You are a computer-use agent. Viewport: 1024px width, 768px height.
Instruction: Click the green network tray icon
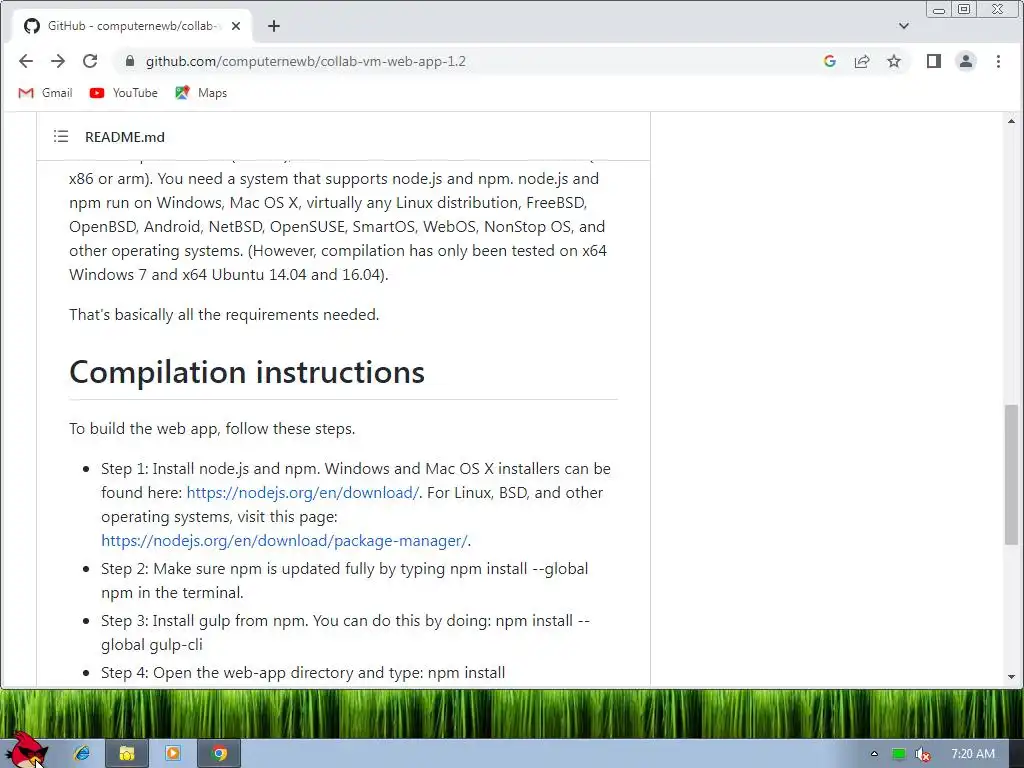click(x=899, y=754)
